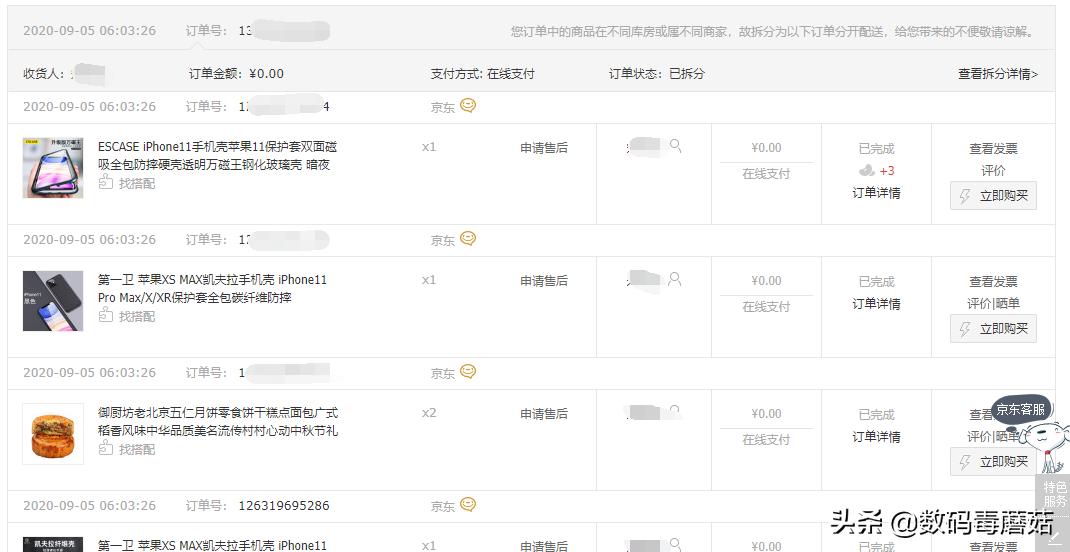Click order number 126319695286
The width and height of the screenshot is (1070, 552).
[x=284, y=506]
